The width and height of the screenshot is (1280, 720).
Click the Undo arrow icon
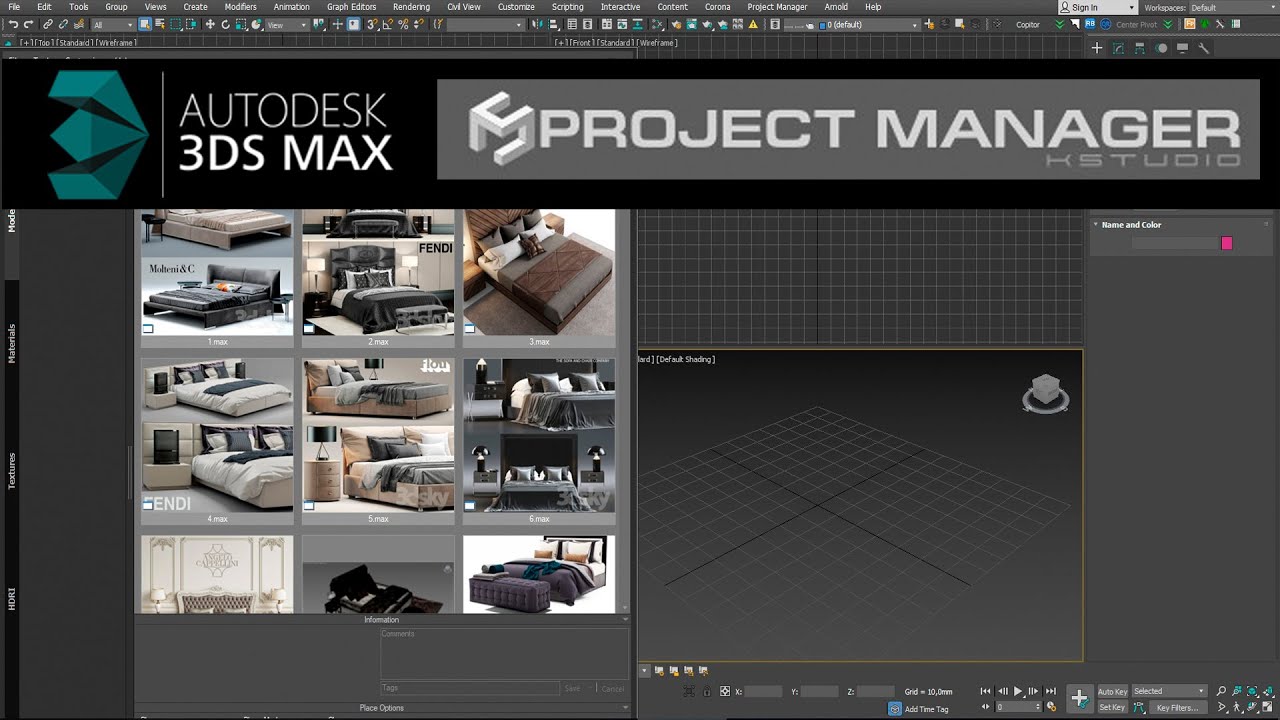(x=13, y=24)
